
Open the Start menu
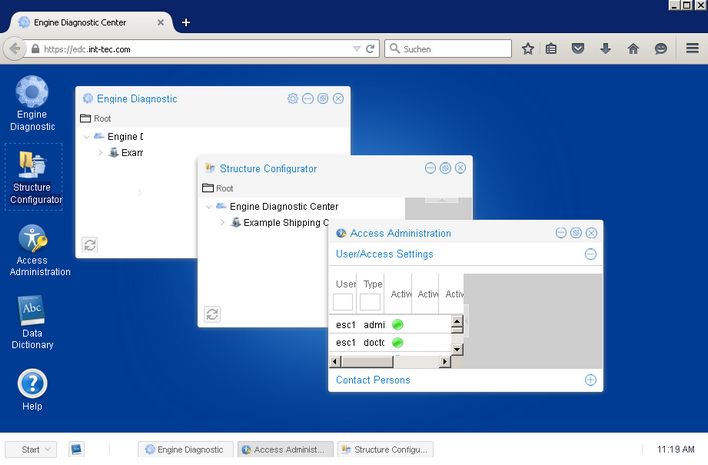click(31, 449)
